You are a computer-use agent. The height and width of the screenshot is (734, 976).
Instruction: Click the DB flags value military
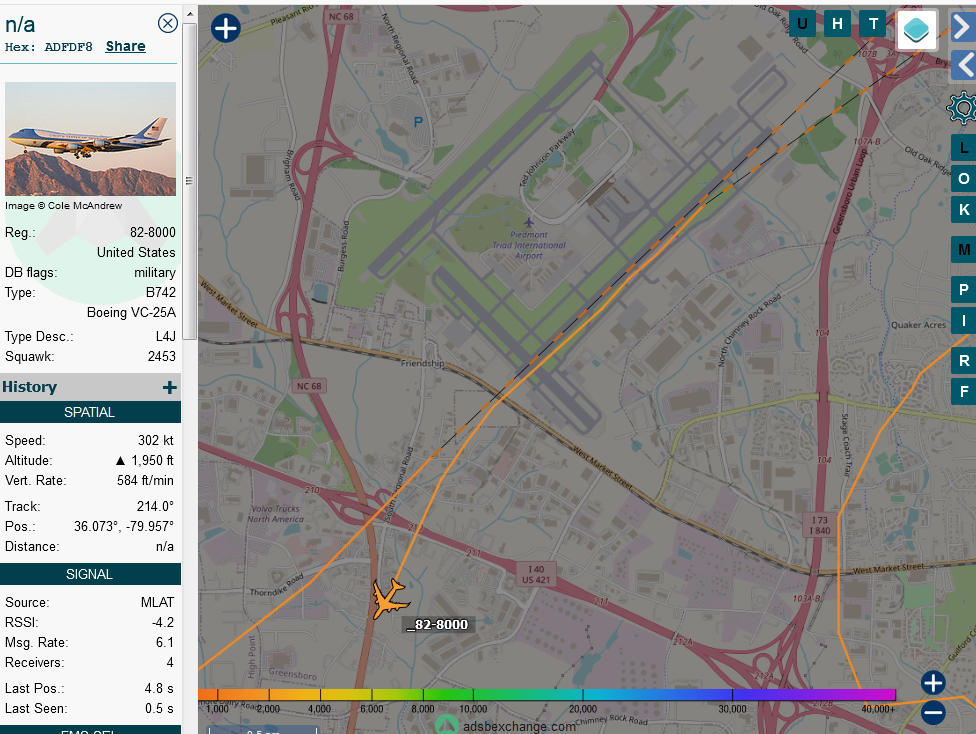tap(155, 273)
